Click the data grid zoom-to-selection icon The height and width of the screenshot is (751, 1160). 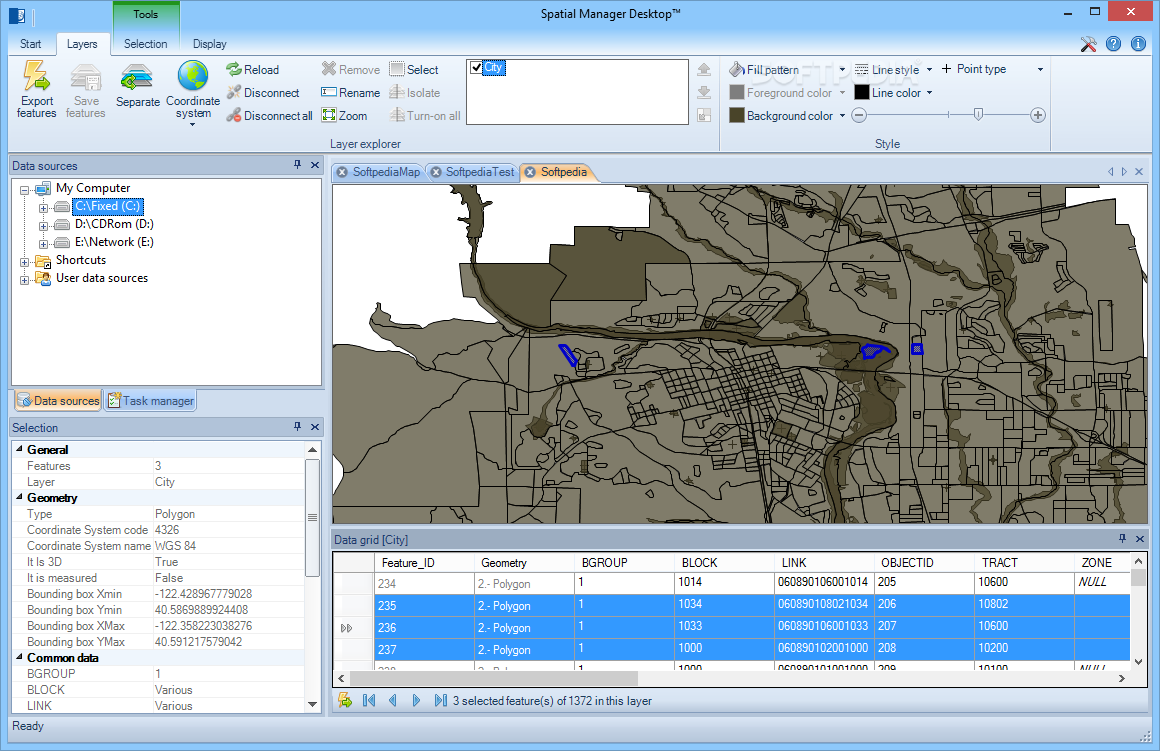(345, 700)
